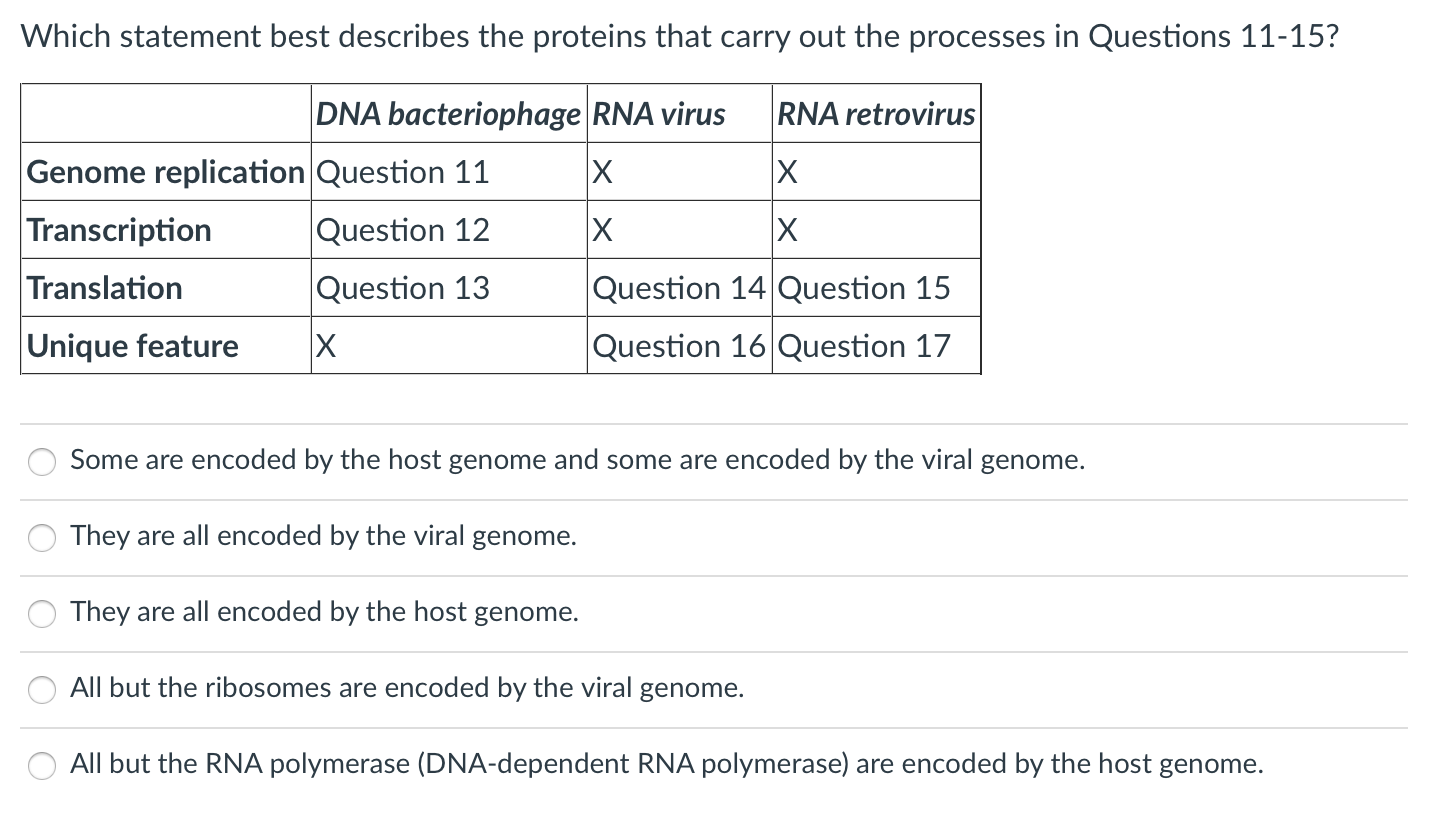This screenshot has height=818, width=1436.
Task: Select 'Some are encoded by the host genome' radio
Action: pyautogui.click(x=42, y=462)
